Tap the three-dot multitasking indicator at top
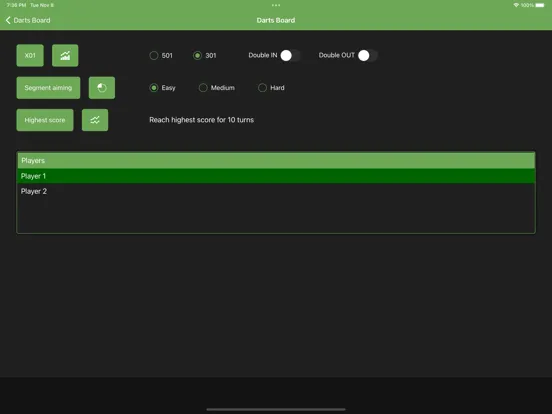This screenshot has width=552, height=414. tap(276, 5)
